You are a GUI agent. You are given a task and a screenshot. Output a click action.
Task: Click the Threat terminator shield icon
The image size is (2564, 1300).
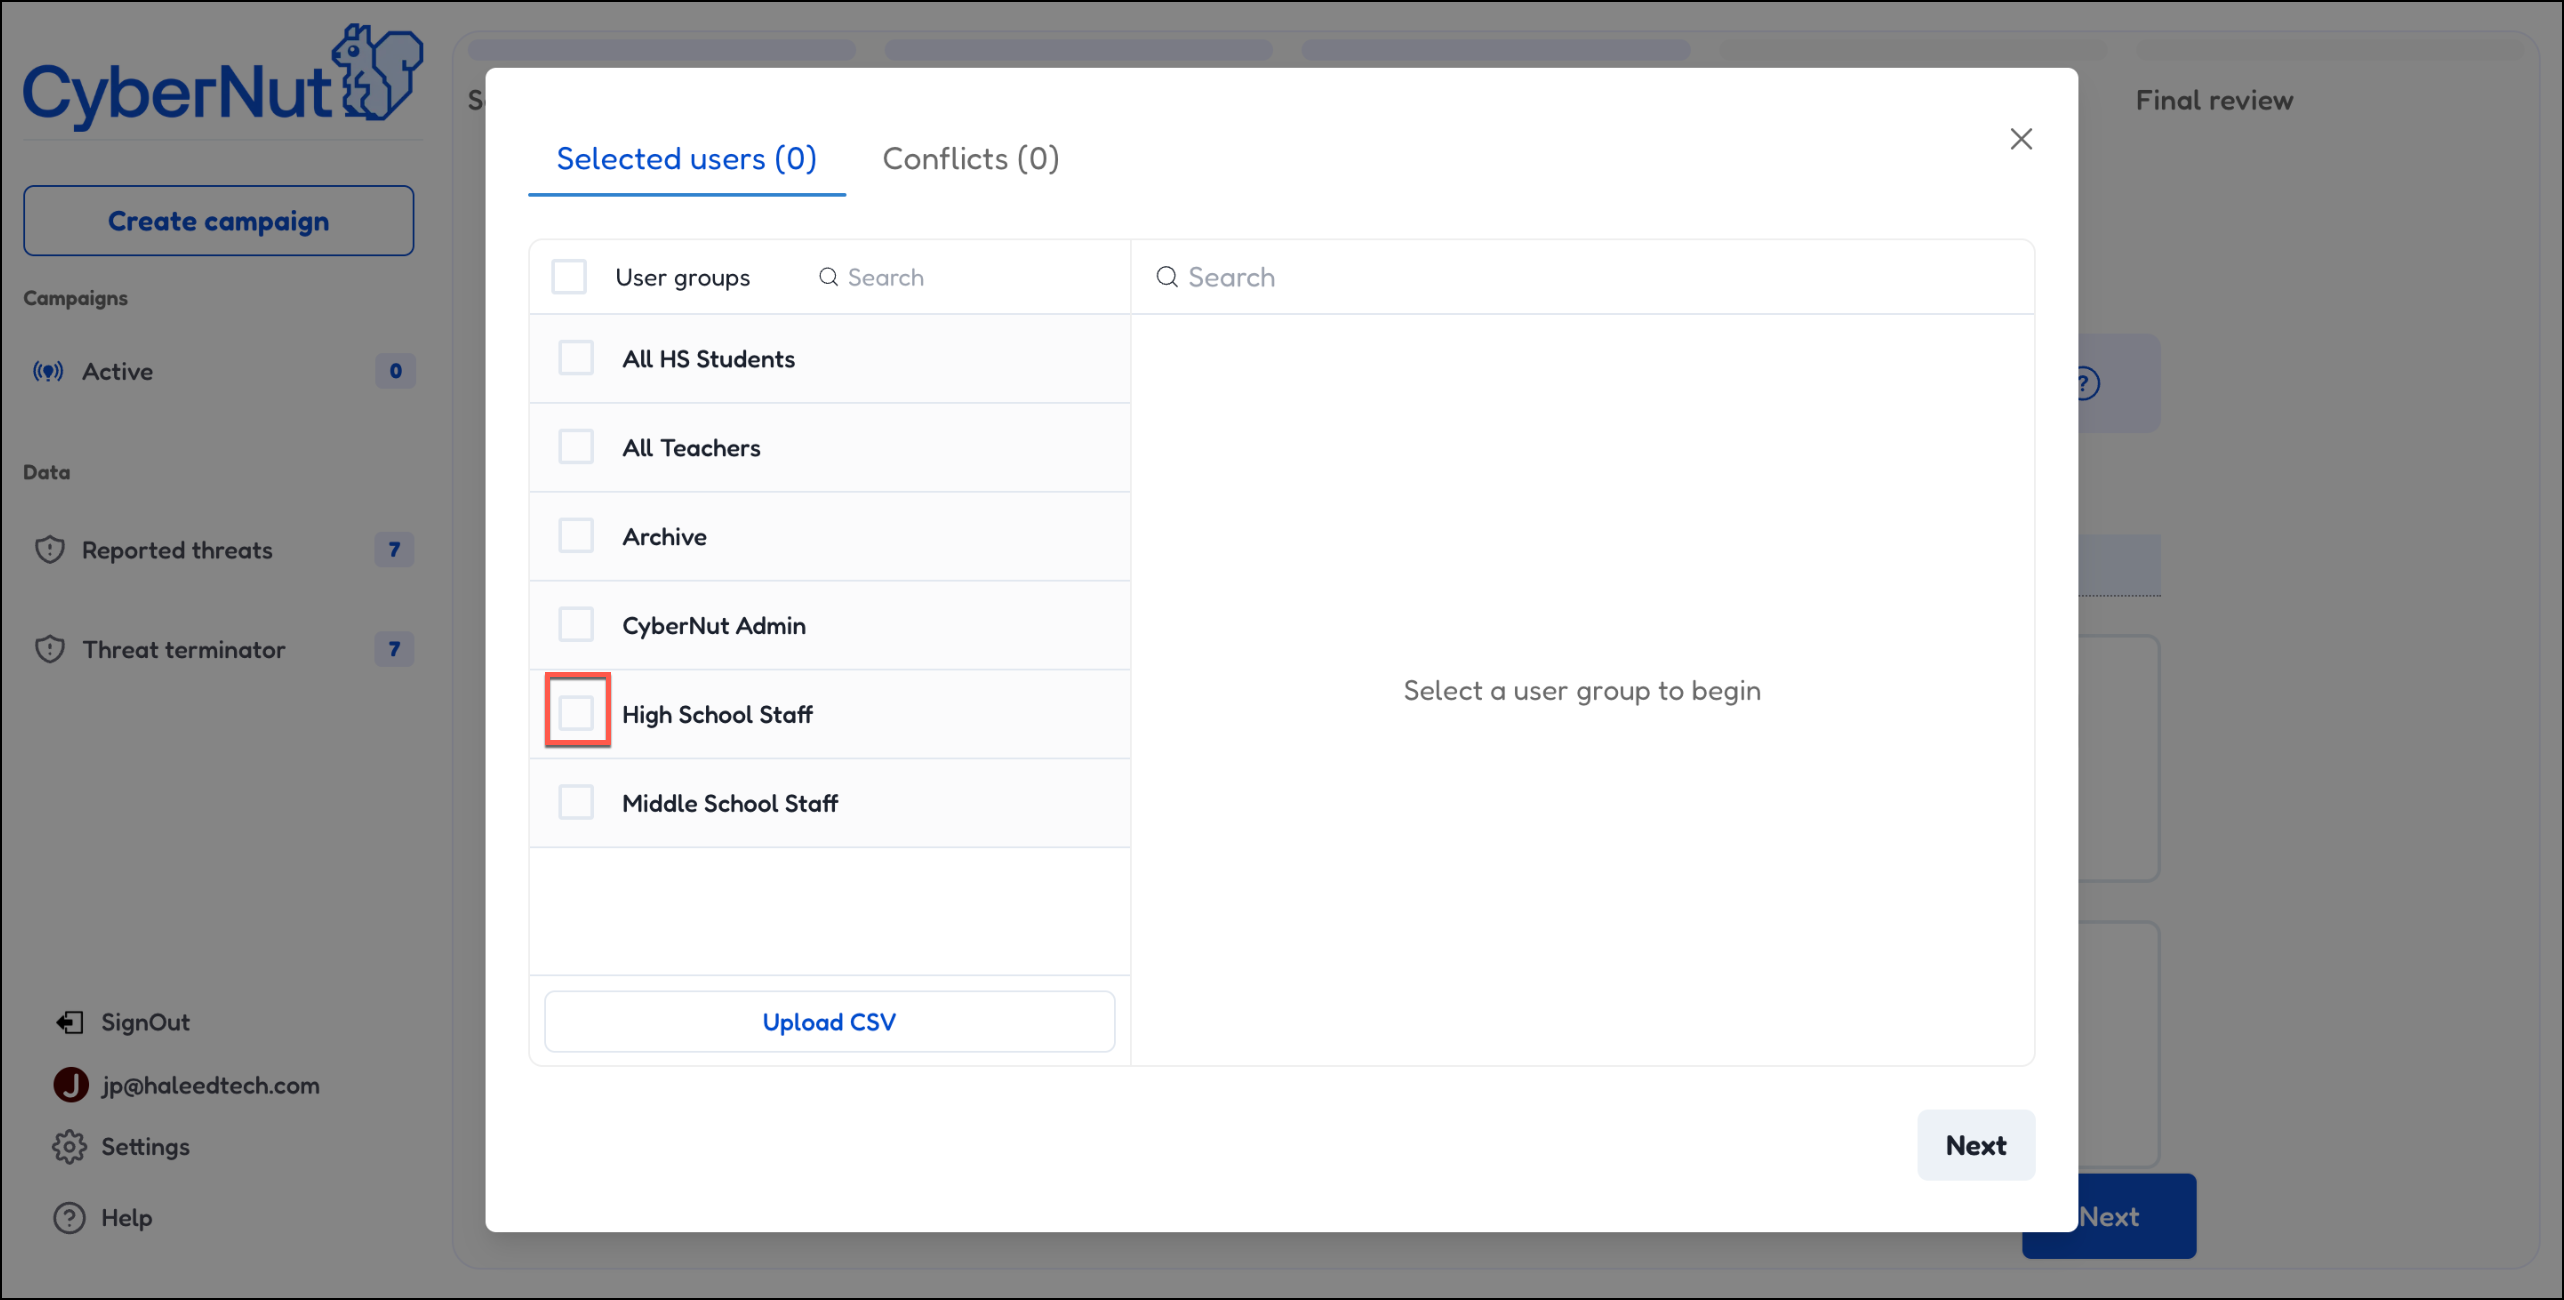tap(50, 650)
